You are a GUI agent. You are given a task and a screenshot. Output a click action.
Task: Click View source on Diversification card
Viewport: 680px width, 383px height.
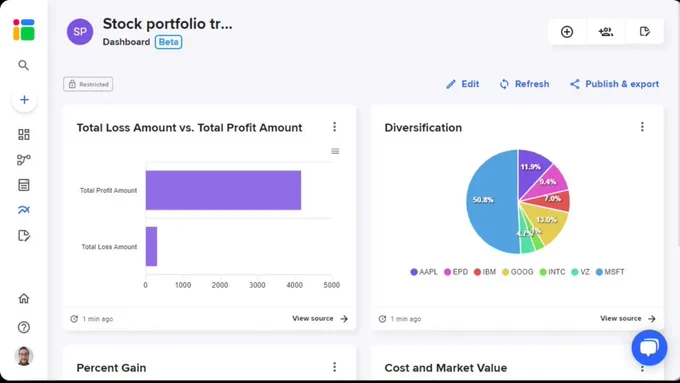(x=628, y=318)
